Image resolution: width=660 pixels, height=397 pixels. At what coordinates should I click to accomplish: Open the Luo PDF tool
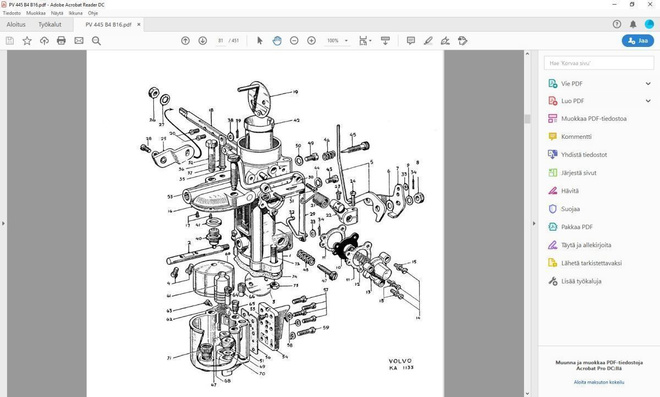pos(572,101)
